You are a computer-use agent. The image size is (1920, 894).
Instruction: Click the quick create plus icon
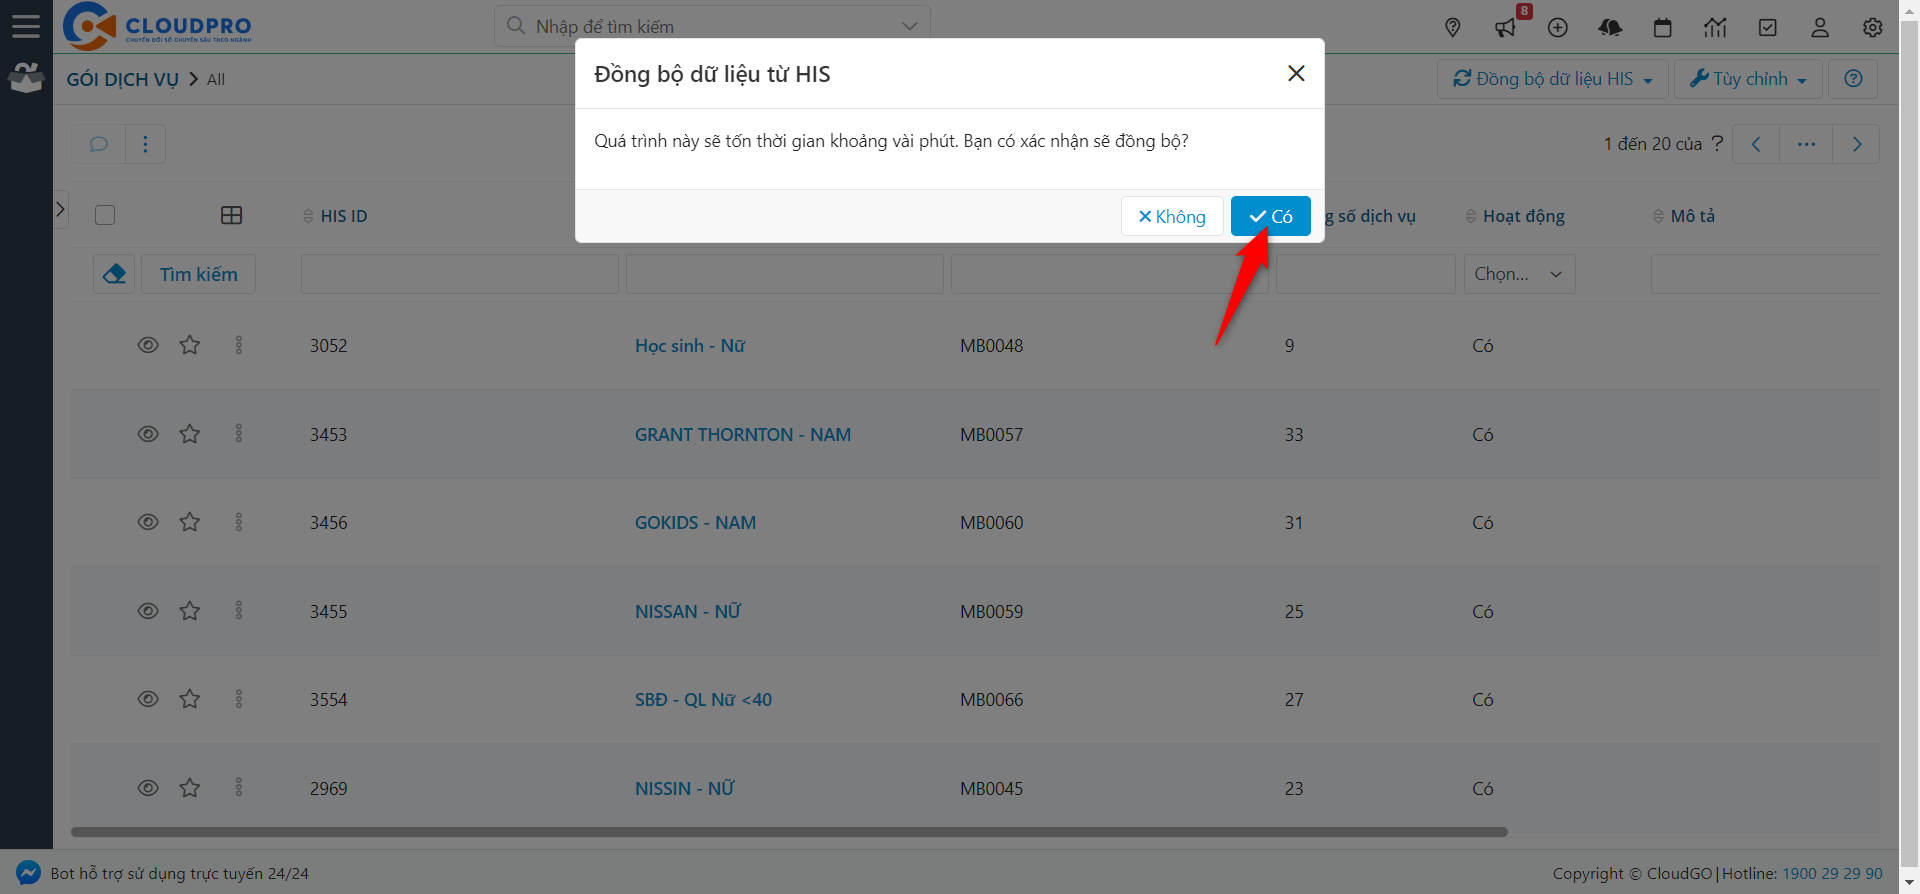(x=1558, y=28)
